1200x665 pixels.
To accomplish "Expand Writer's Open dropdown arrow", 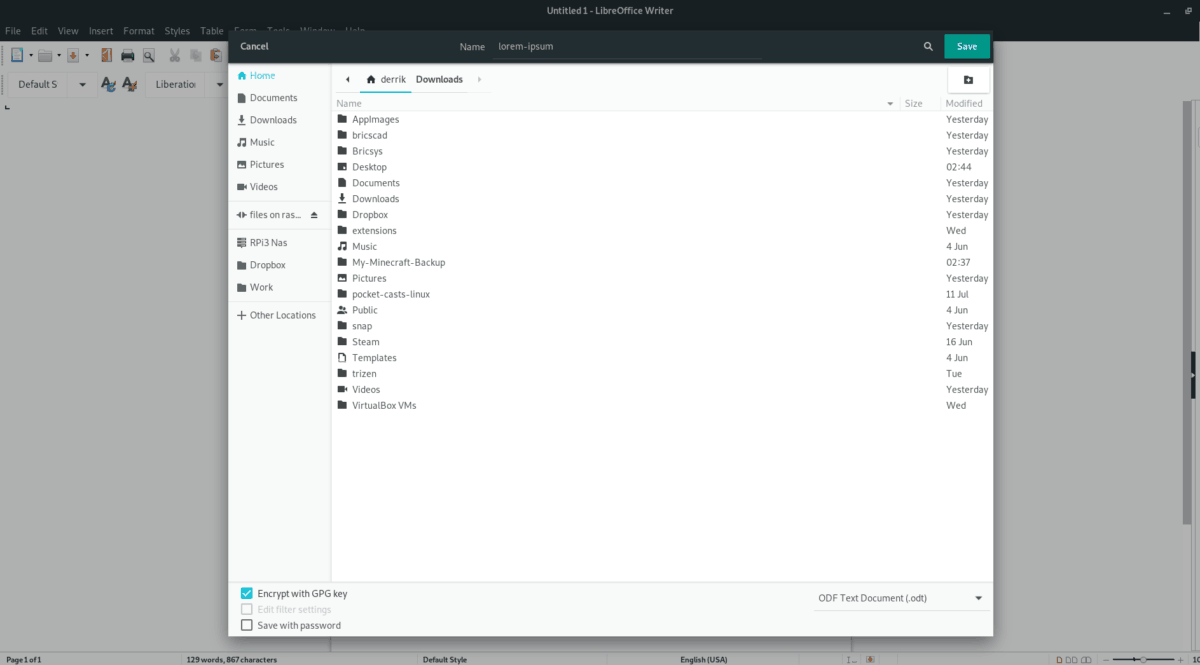I will tap(59, 55).
